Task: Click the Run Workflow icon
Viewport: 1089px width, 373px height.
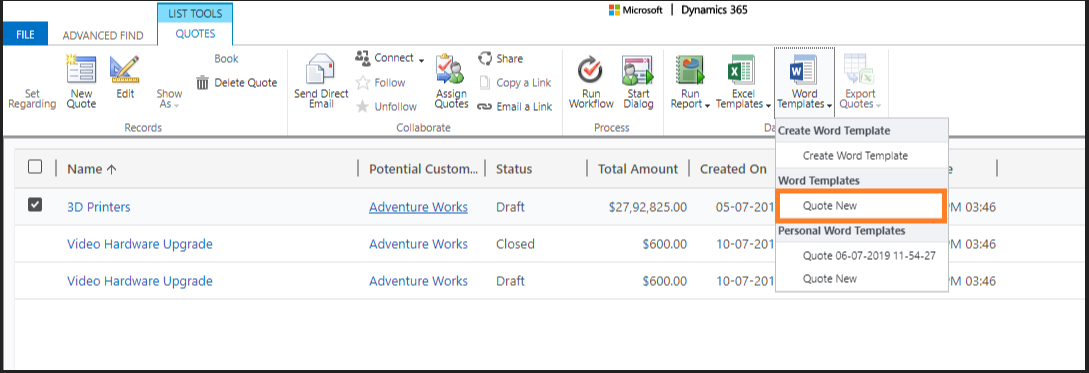Action: click(x=591, y=69)
